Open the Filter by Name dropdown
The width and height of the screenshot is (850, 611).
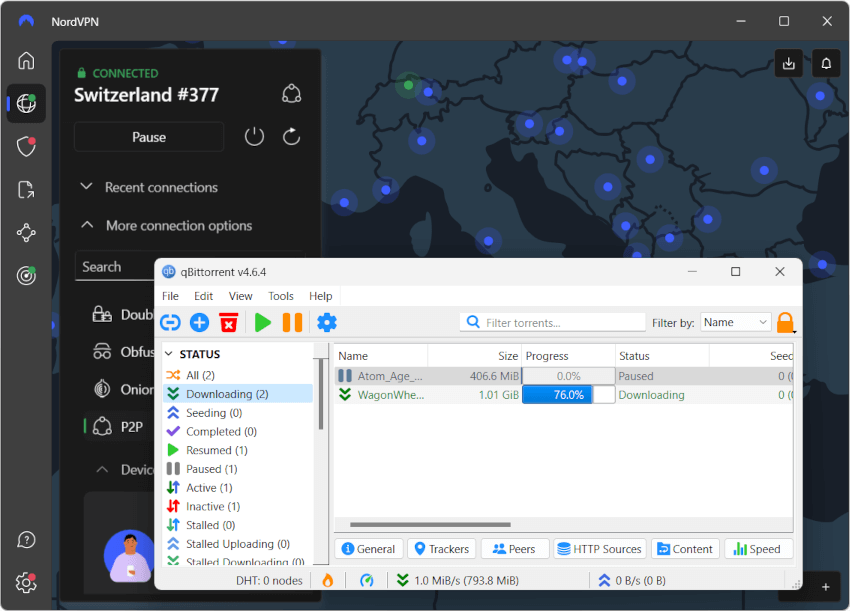(736, 323)
